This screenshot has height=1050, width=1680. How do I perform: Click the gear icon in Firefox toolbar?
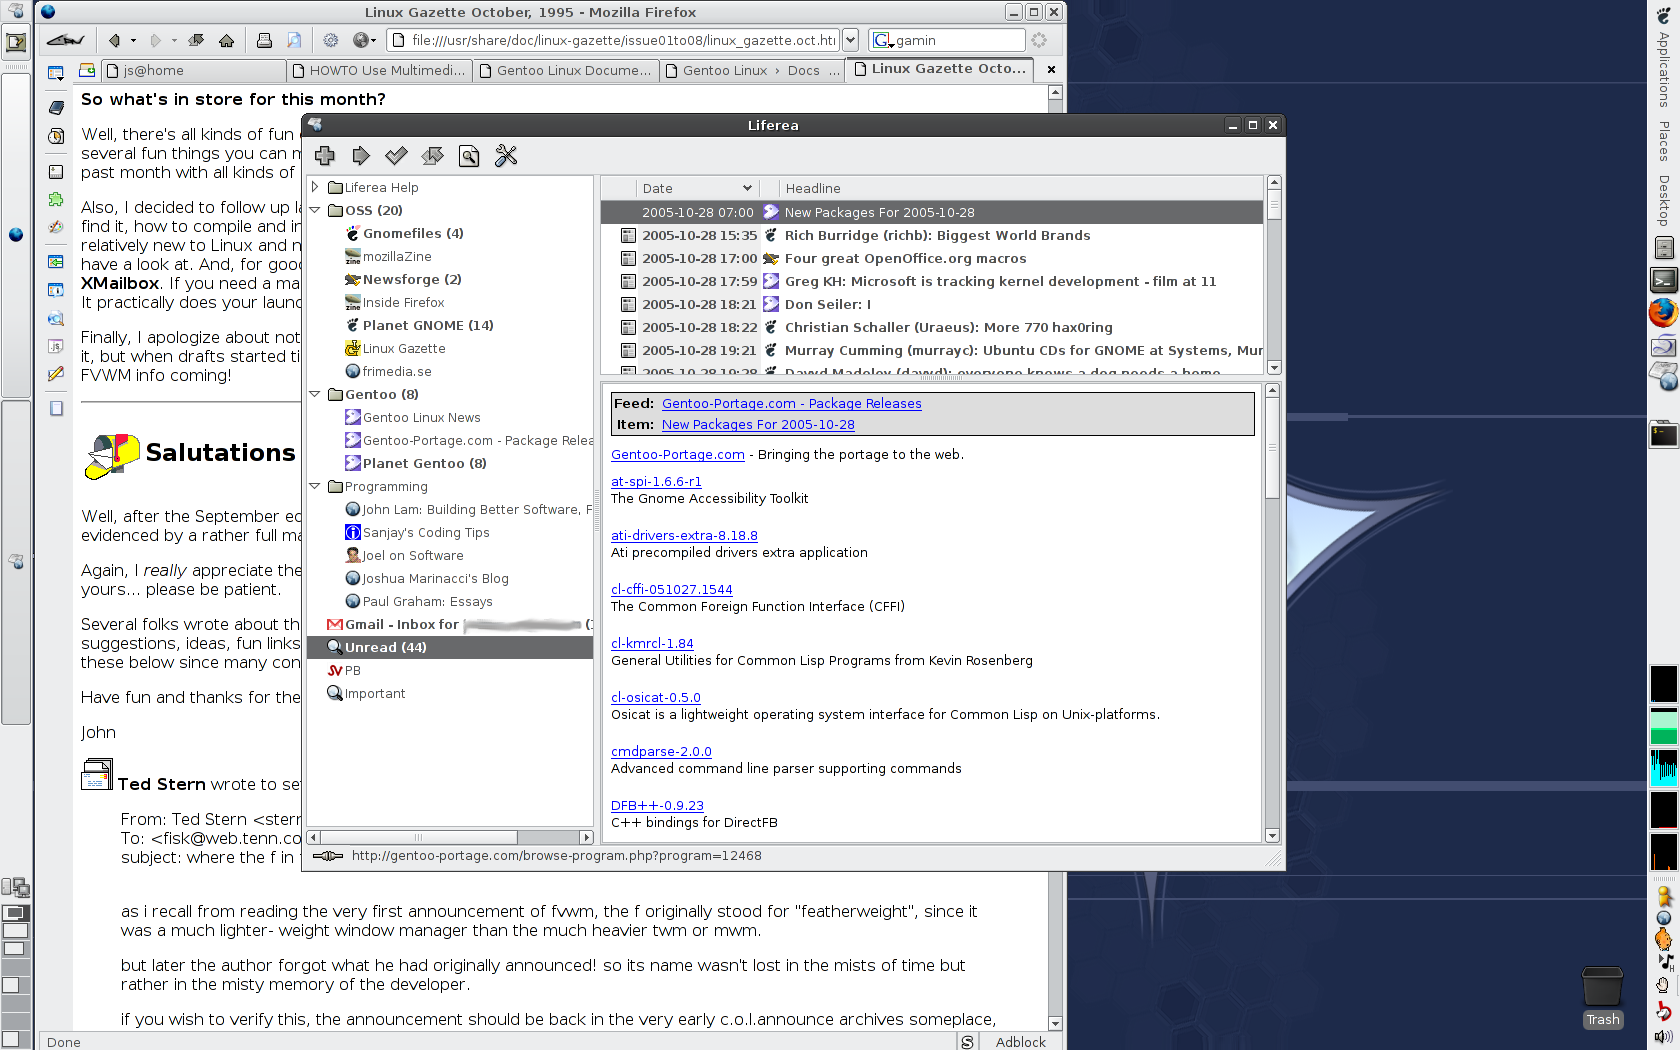pyautogui.click(x=331, y=40)
